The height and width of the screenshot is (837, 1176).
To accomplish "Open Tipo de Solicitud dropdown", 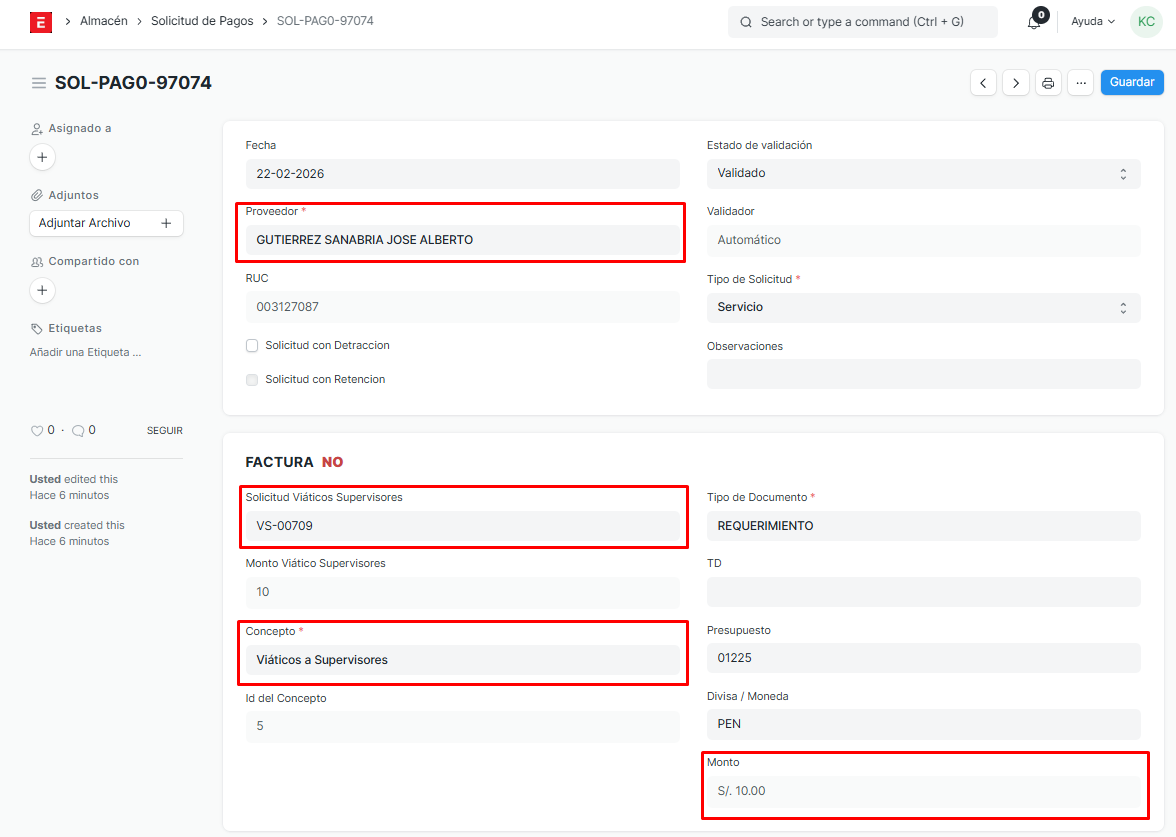I will [x=923, y=307].
